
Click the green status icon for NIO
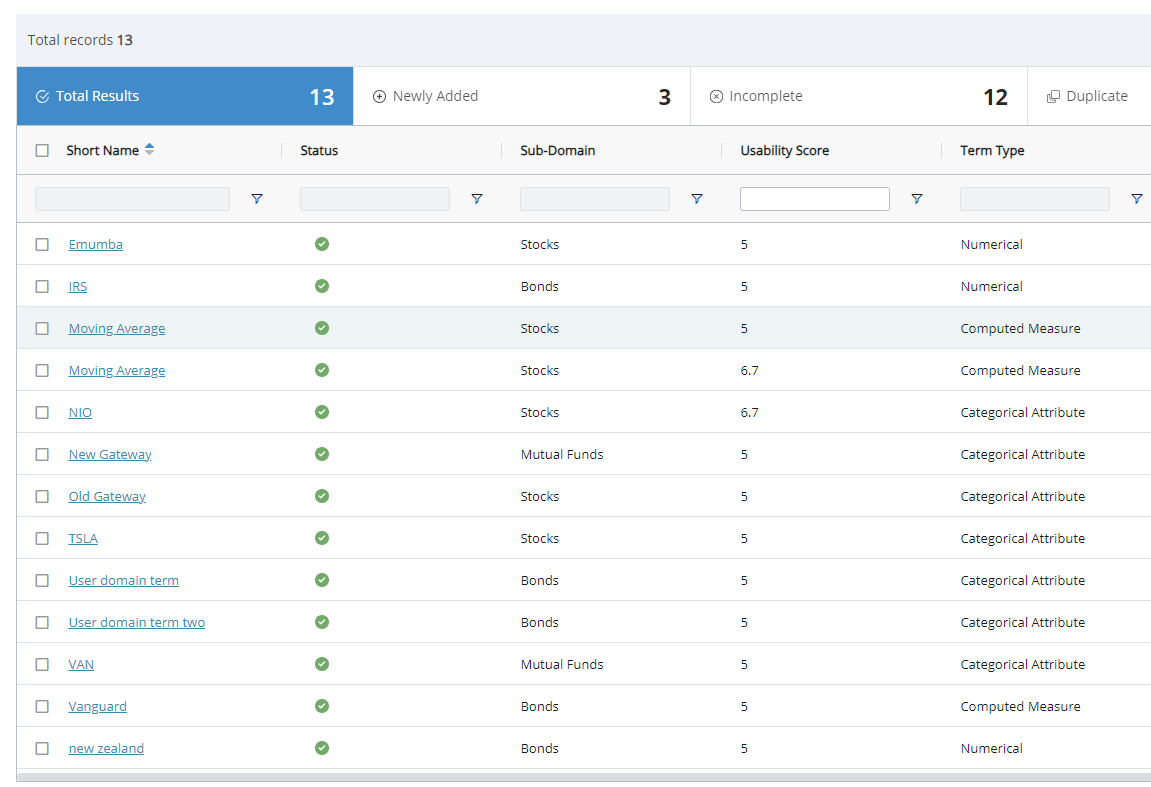pyautogui.click(x=322, y=412)
